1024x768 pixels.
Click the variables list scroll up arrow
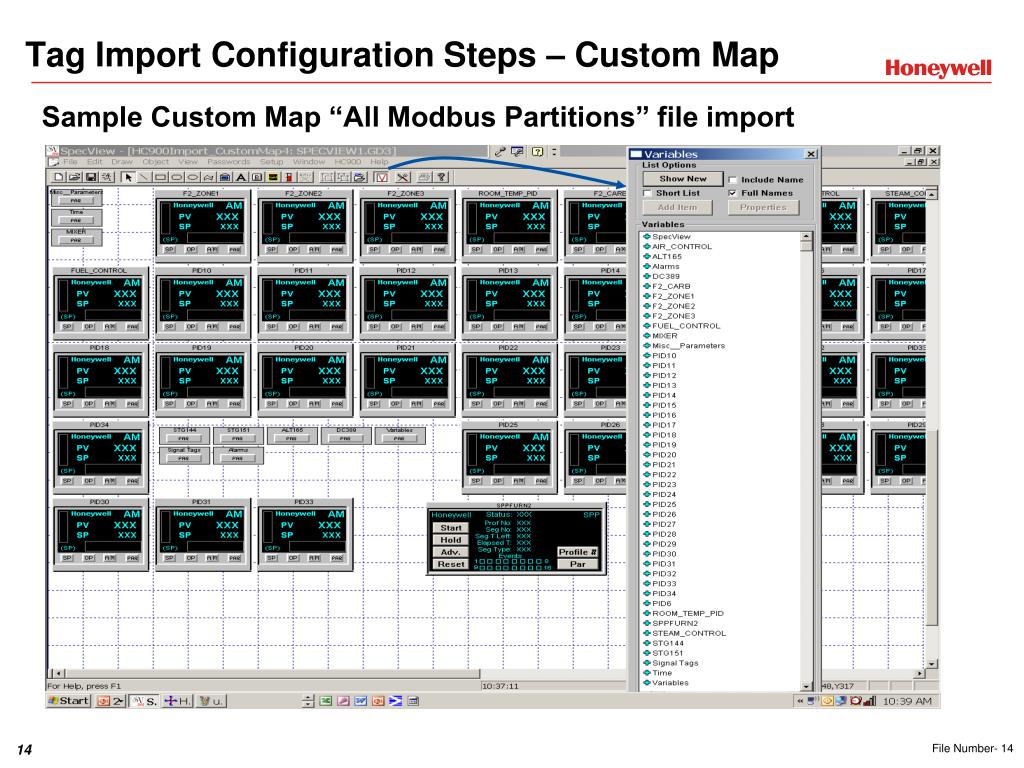(x=807, y=236)
